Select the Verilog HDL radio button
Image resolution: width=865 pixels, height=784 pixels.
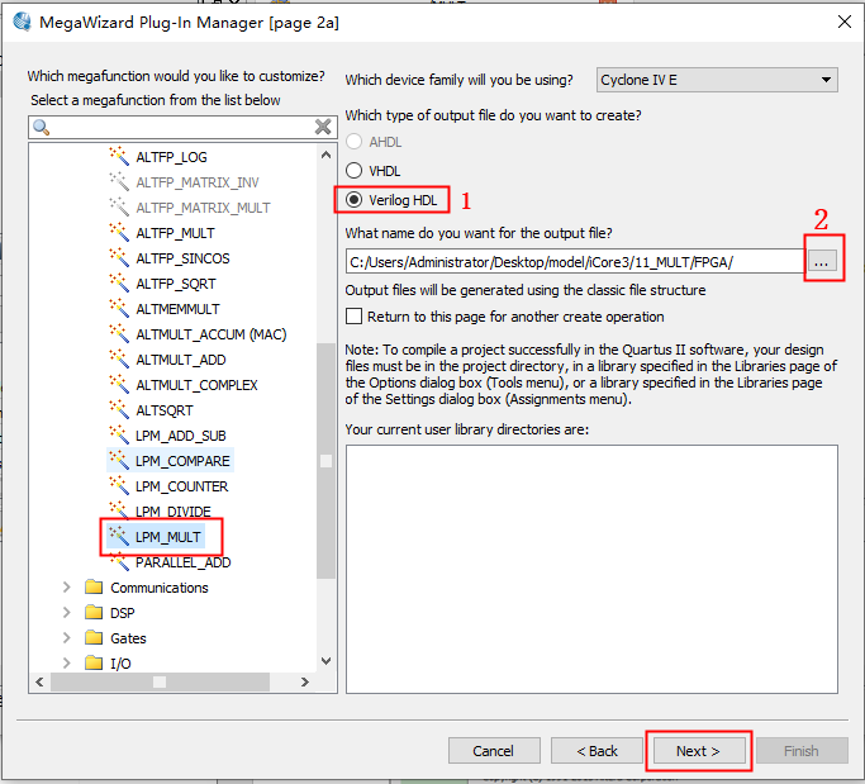pyautogui.click(x=354, y=200)
